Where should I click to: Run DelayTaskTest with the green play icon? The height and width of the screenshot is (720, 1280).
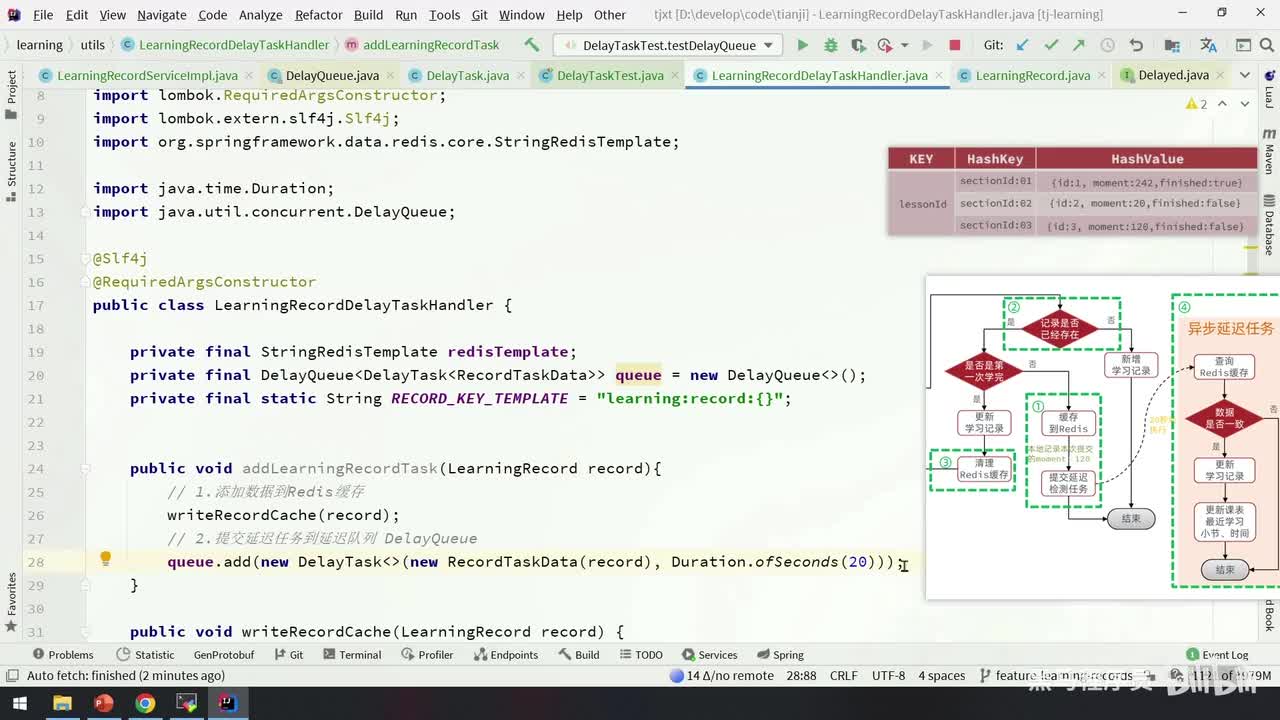click(x=802, y=45)
